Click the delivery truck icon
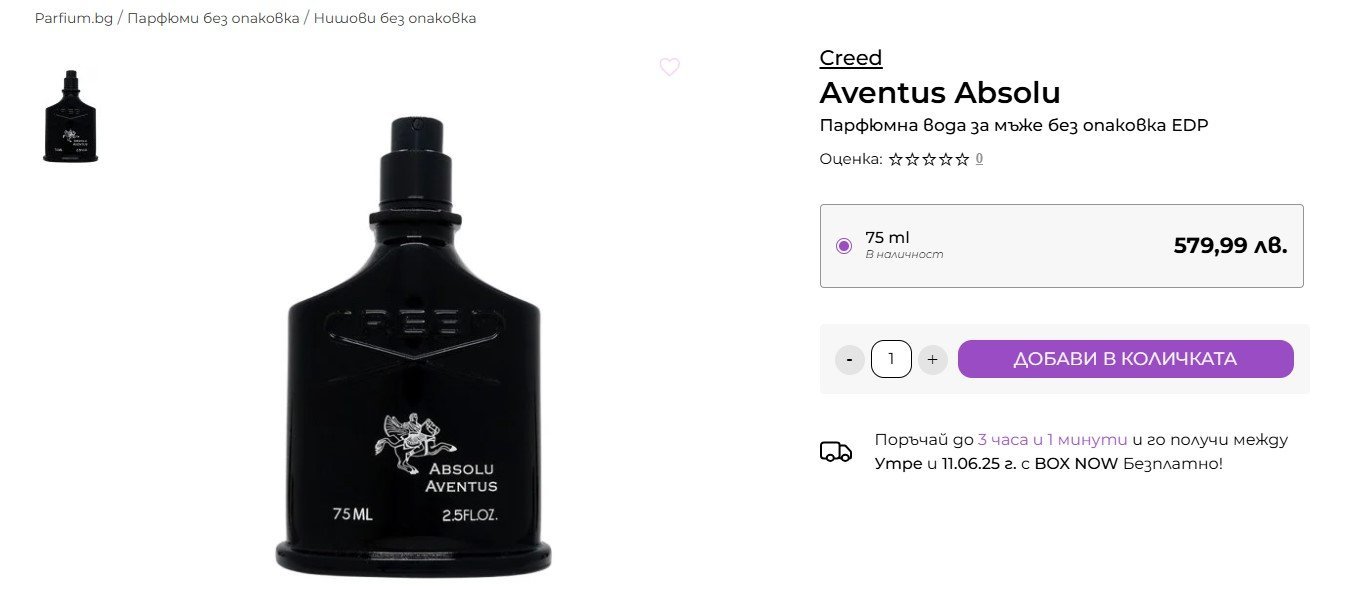Image resolution: width=1354 pixels, height=599 pixels. tap(836, 452)
